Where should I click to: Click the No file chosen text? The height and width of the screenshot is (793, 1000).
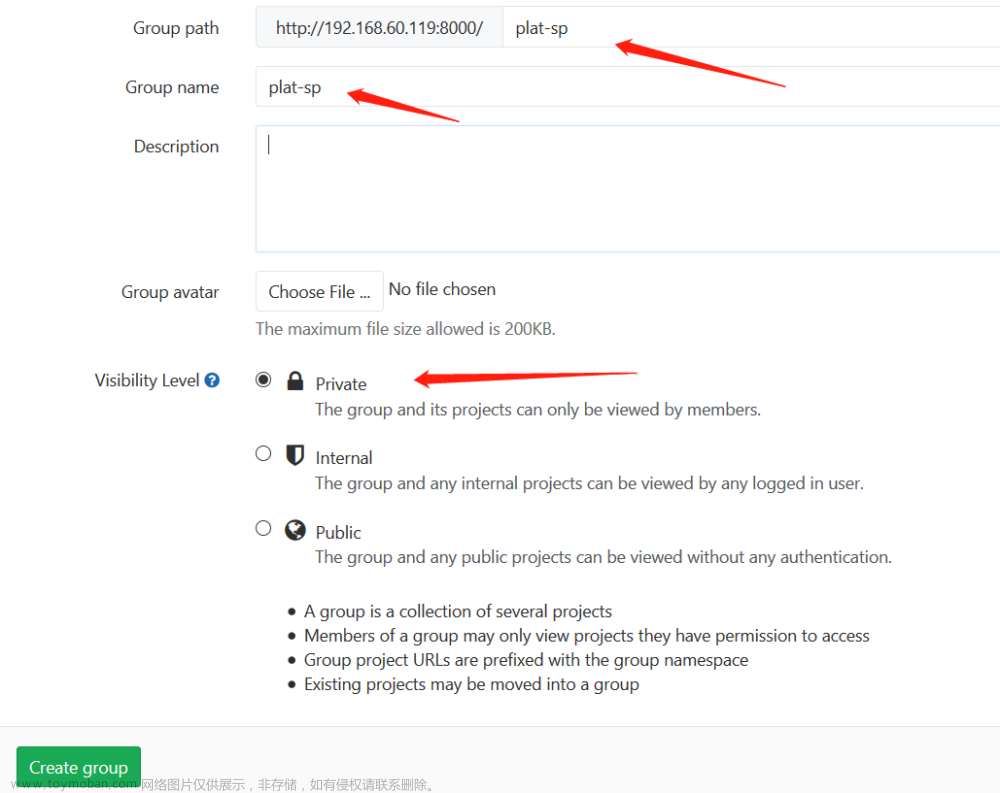pos(442,289)
